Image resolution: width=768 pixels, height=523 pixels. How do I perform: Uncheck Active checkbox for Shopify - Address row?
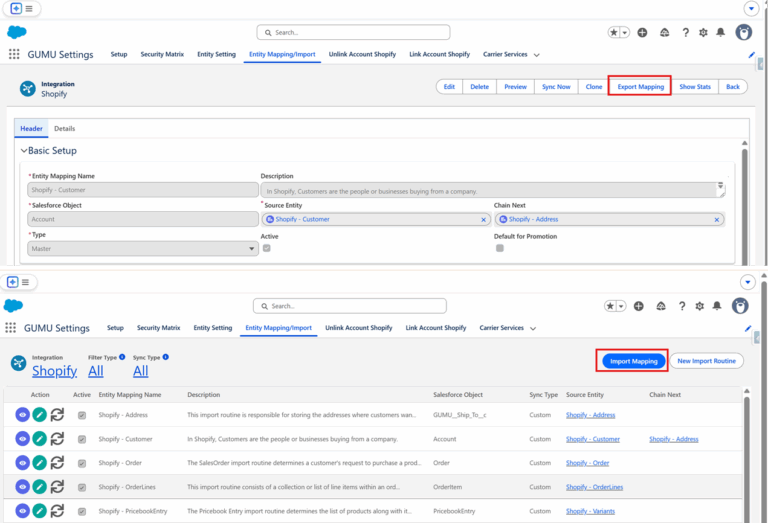82,414
